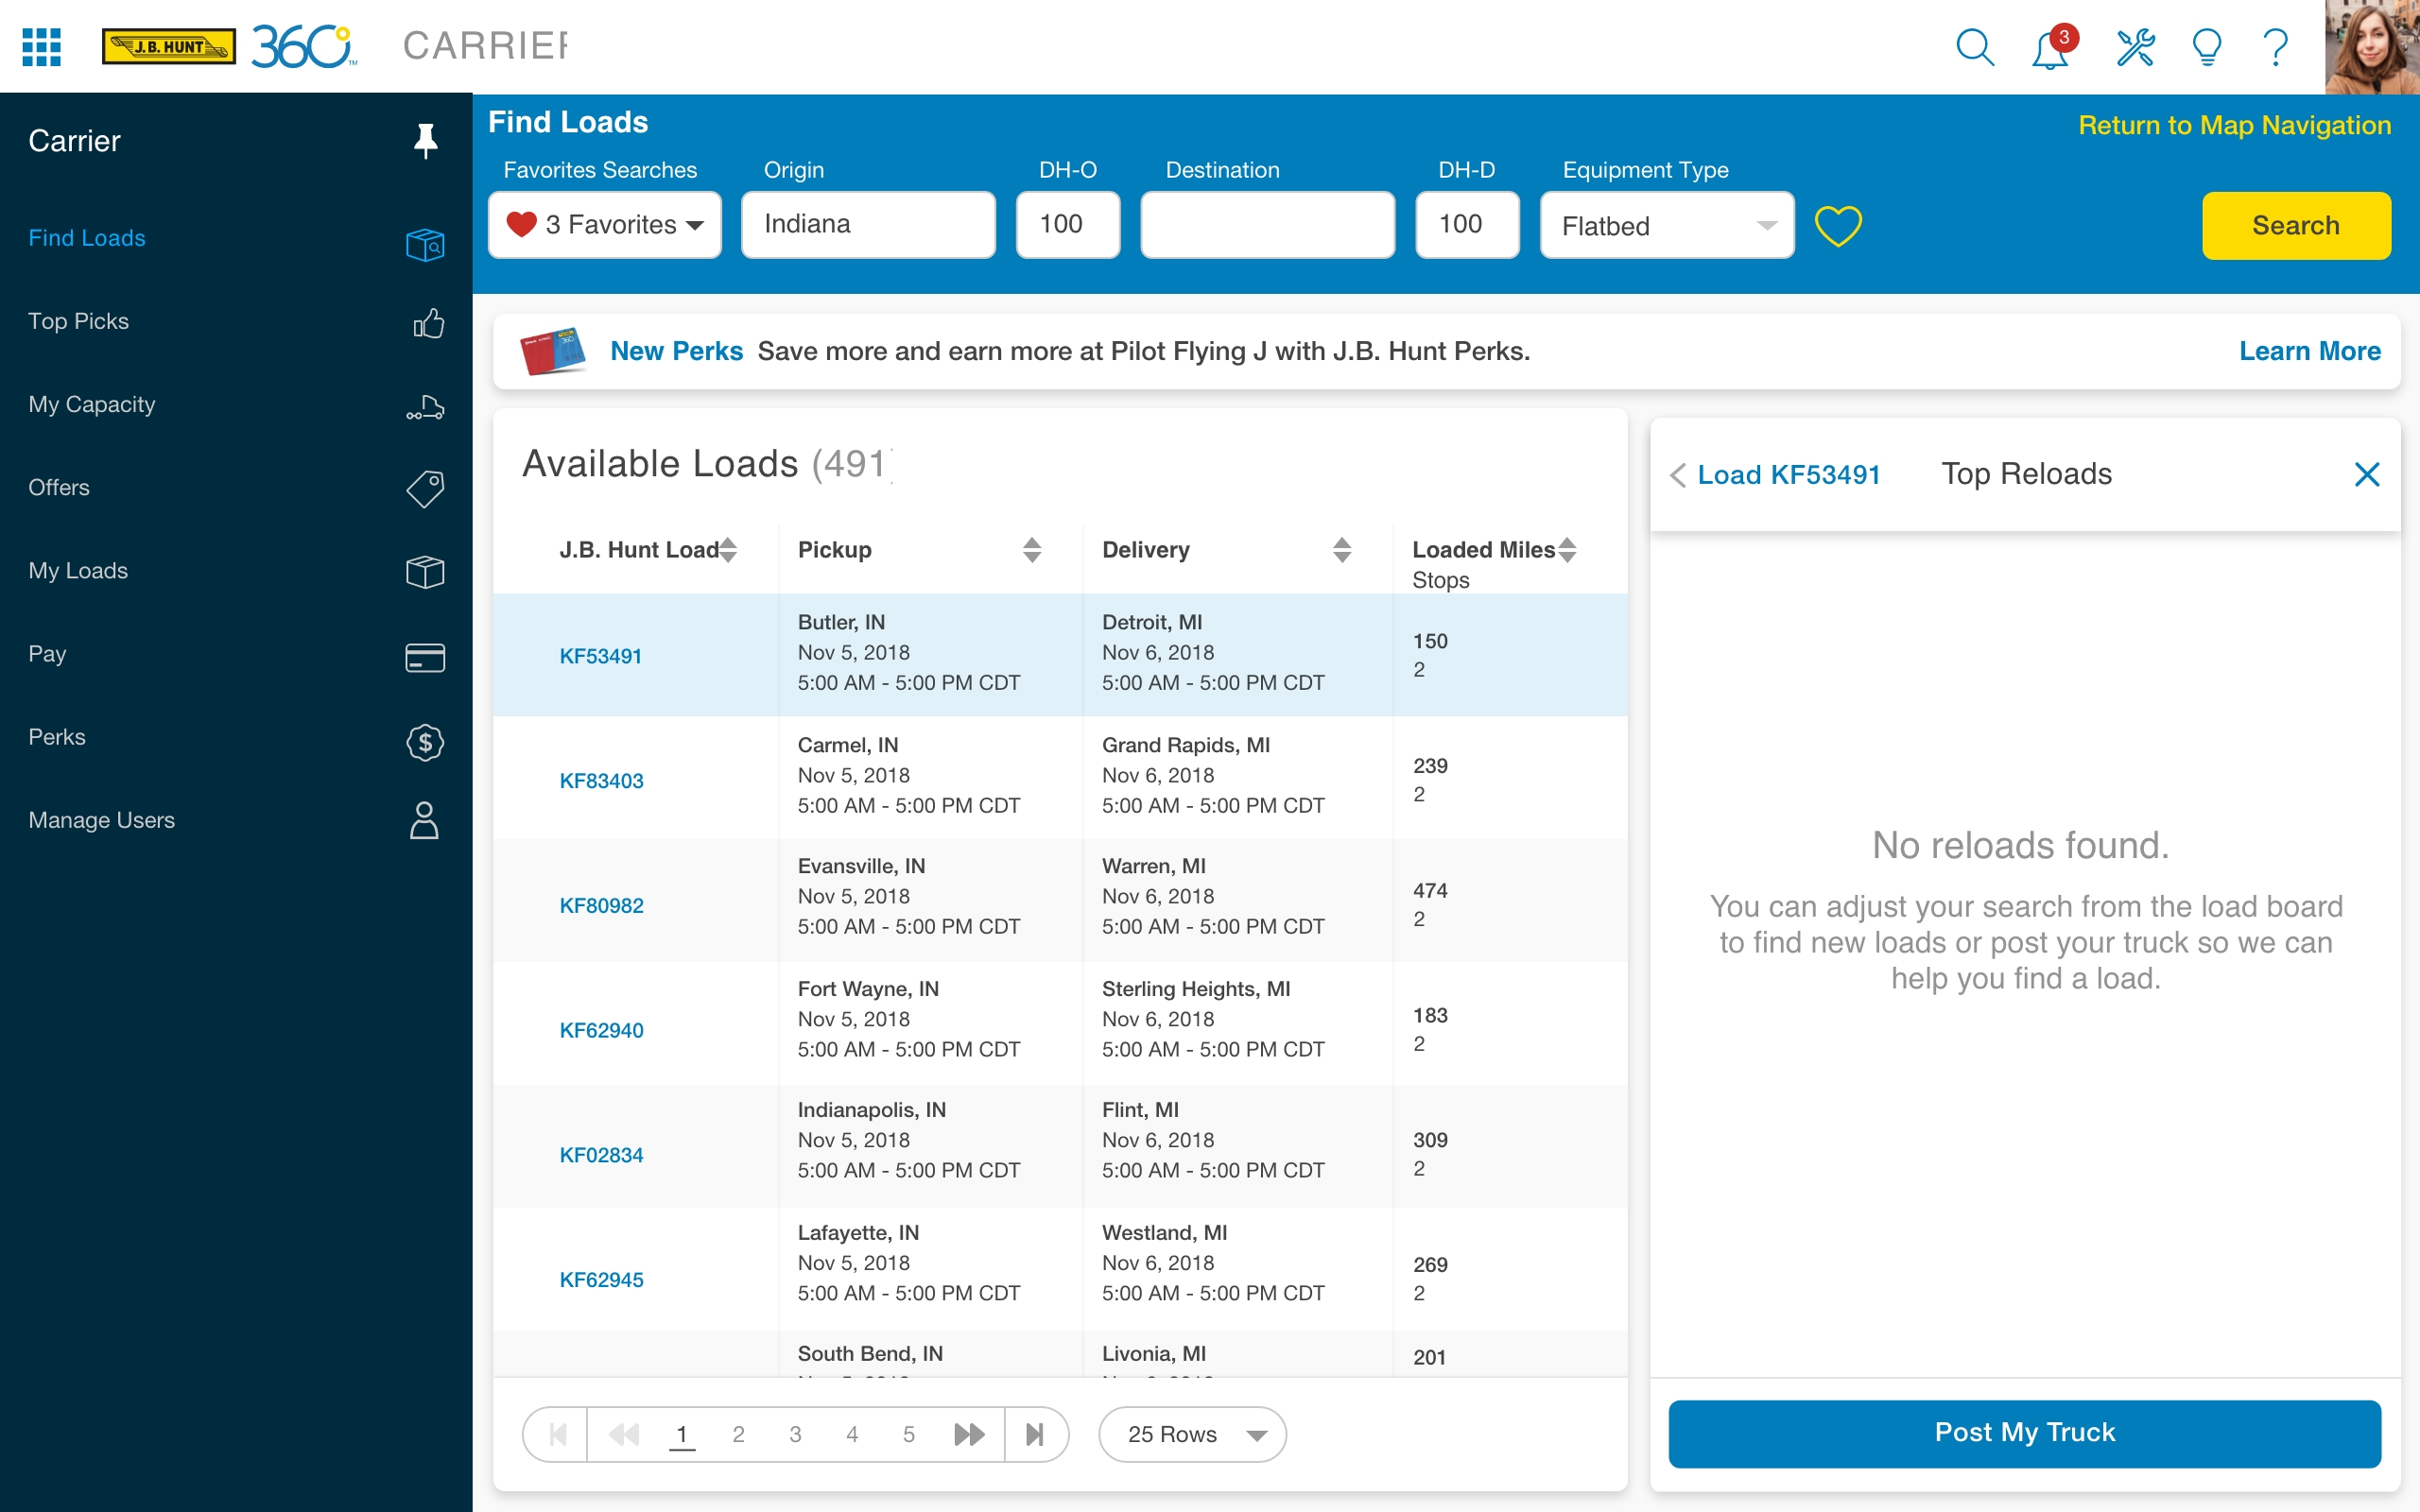Open load link KF83403

click(601, 780)
